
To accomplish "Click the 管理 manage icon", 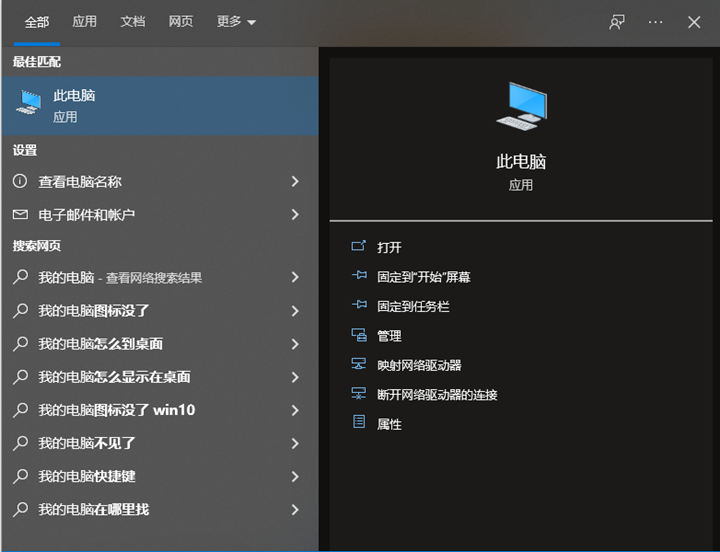I will click(x=359, y=335).
